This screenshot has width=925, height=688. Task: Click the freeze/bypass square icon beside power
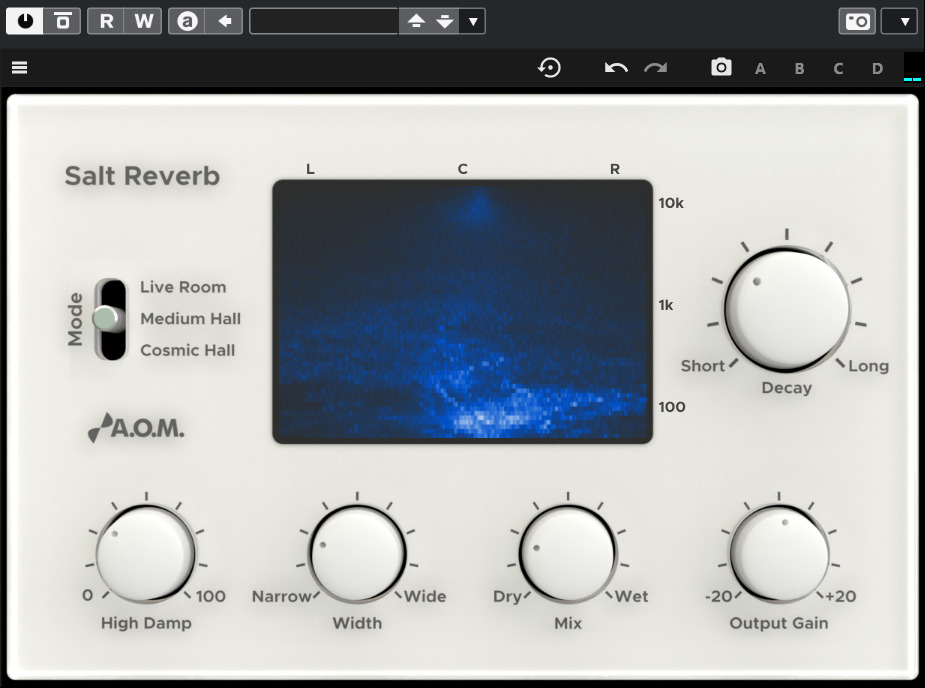pyautogui.click(x=62, y=21)
